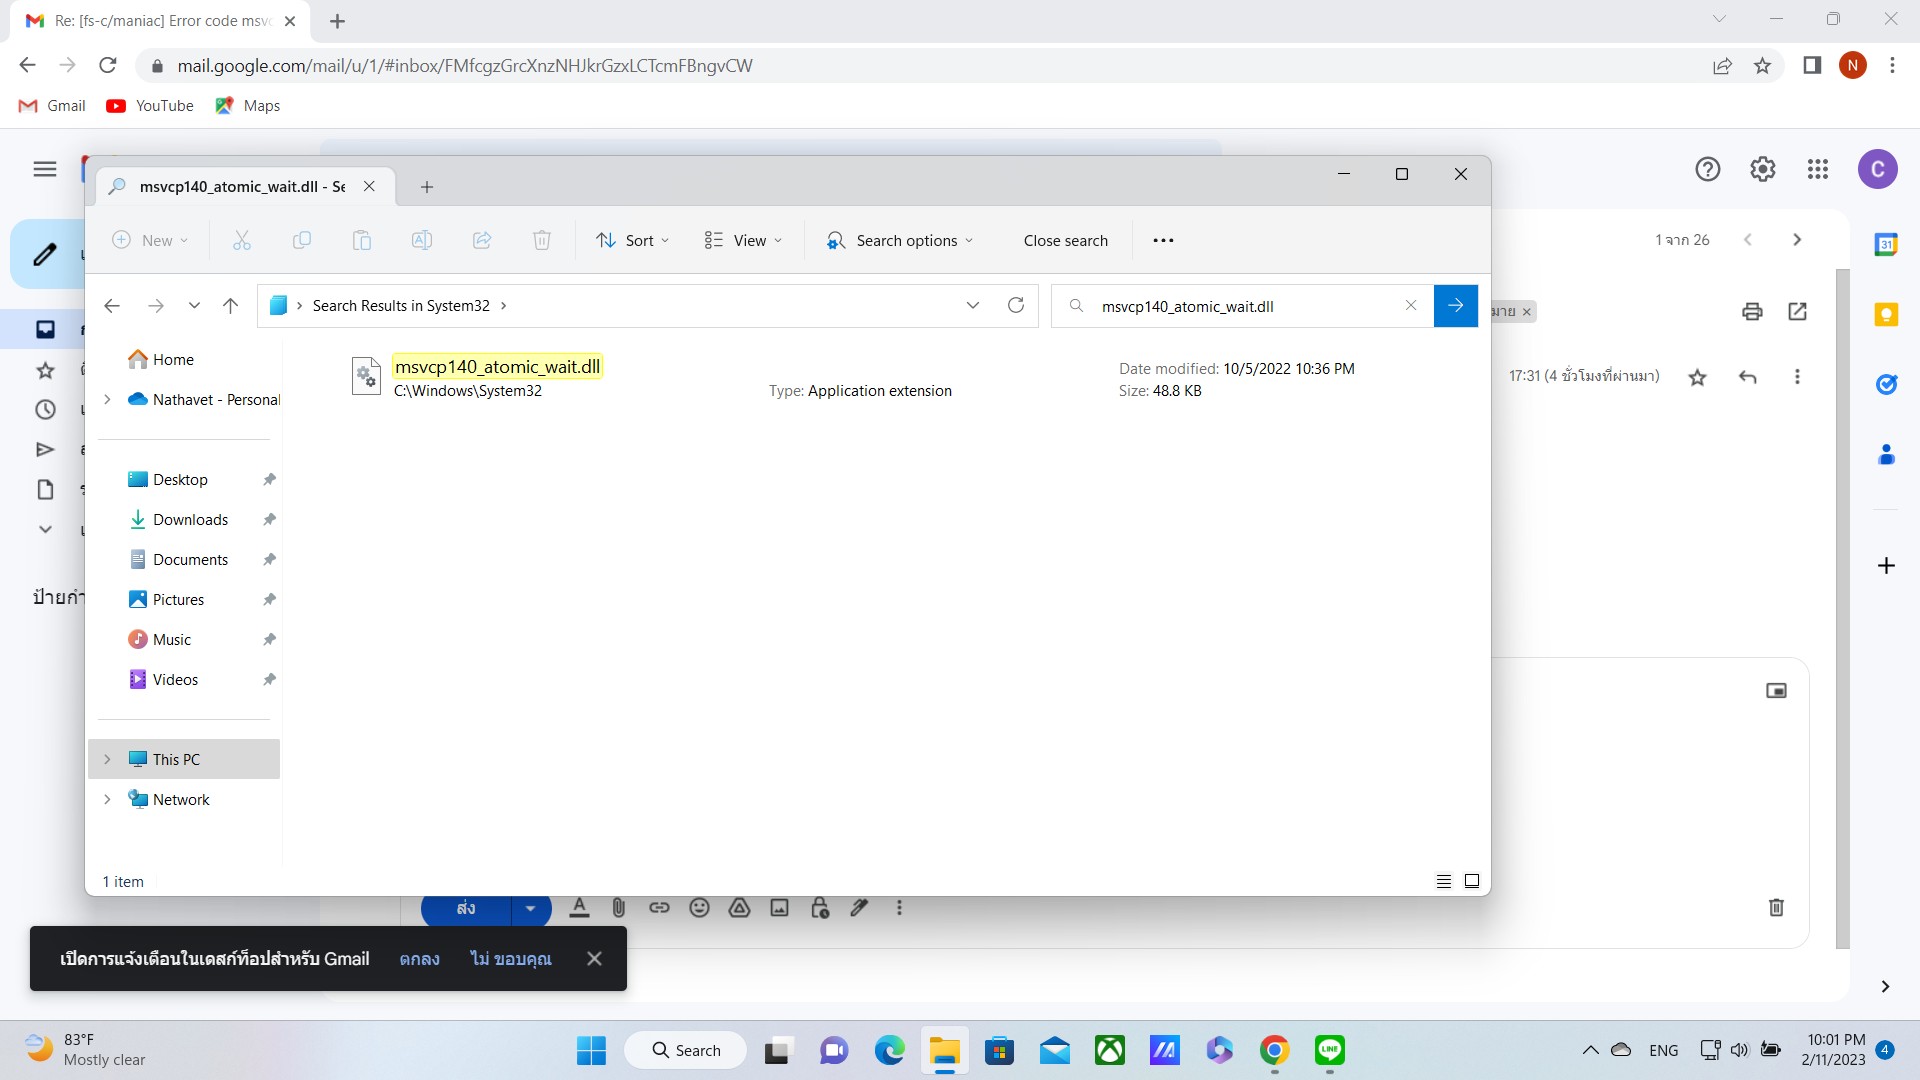Click ตกลง to enable Gmail desktop notifications

coord(419,958)
